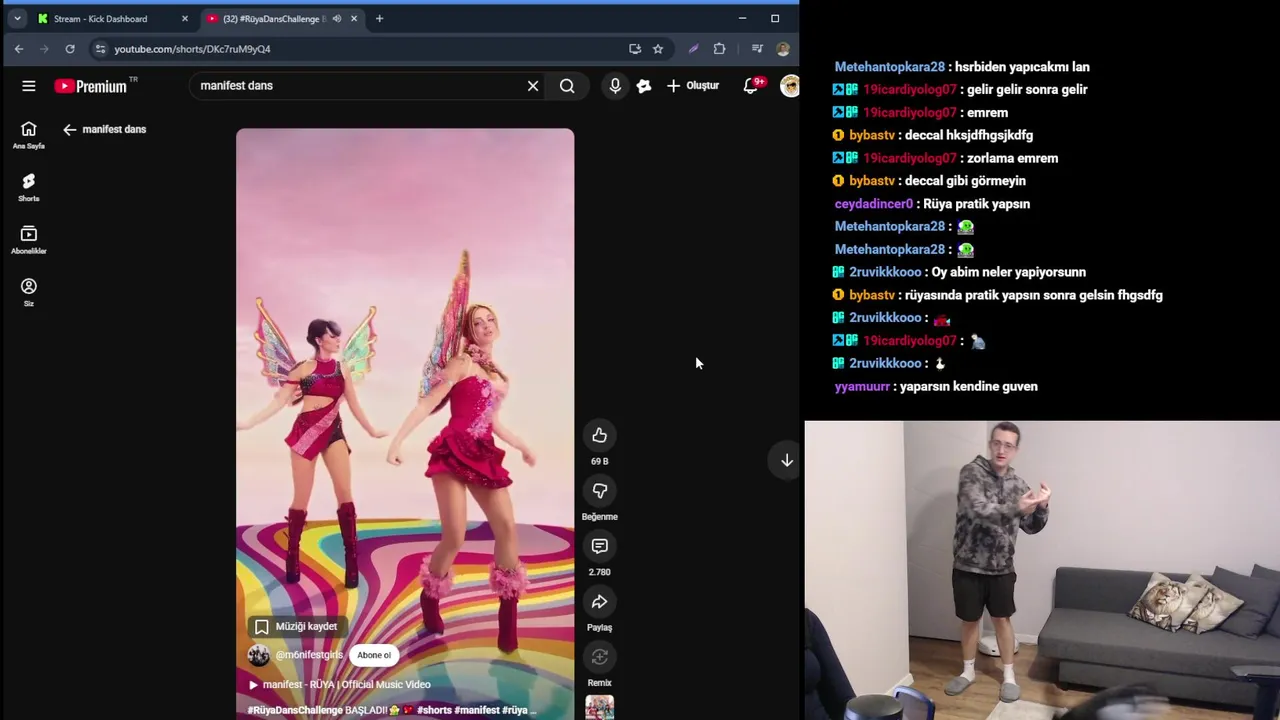Run the search with the magnifier button
This screenshot has height=720, width=1280.
[567, 86]
